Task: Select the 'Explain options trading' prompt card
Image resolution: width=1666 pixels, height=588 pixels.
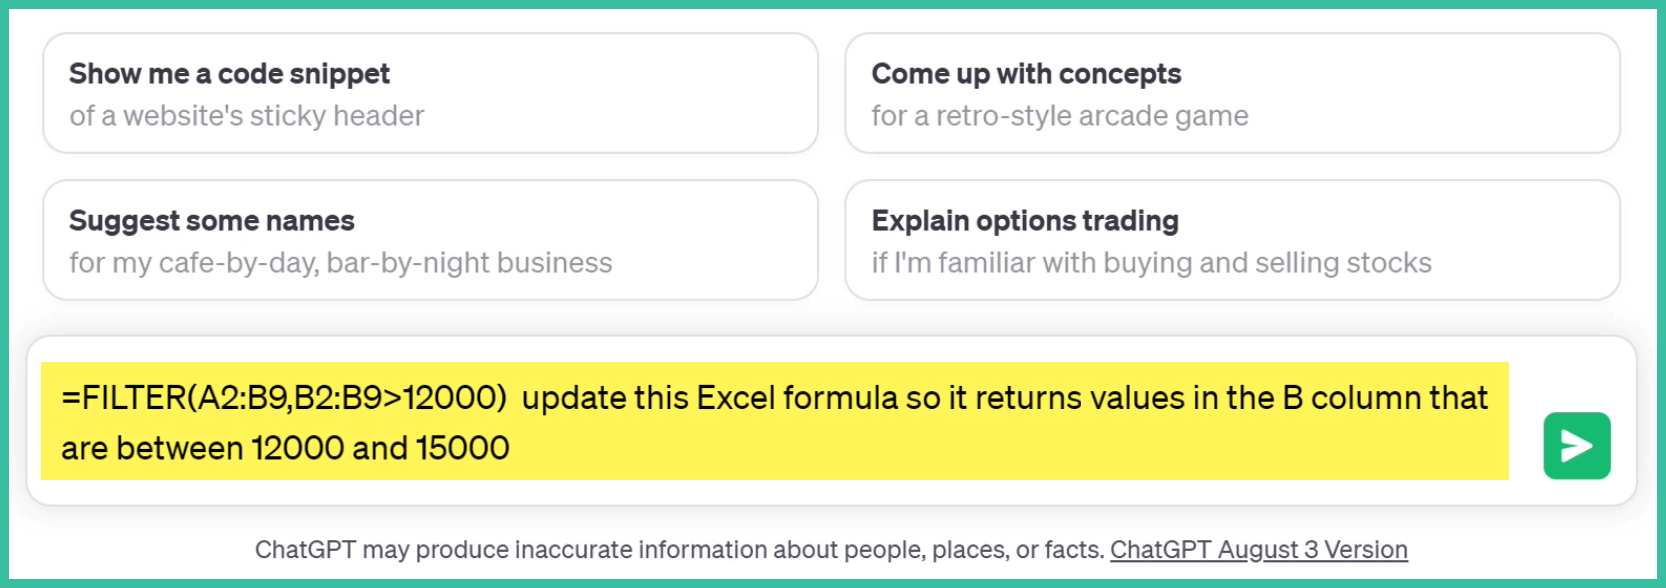Action: pyautogui.click(x=1232, y=240)
